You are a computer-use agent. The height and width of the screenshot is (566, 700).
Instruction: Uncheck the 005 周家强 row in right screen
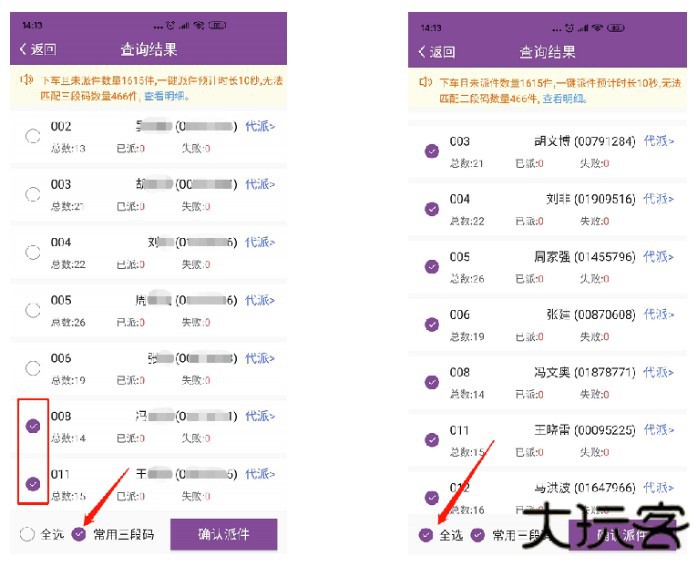(x=432, y=266)
